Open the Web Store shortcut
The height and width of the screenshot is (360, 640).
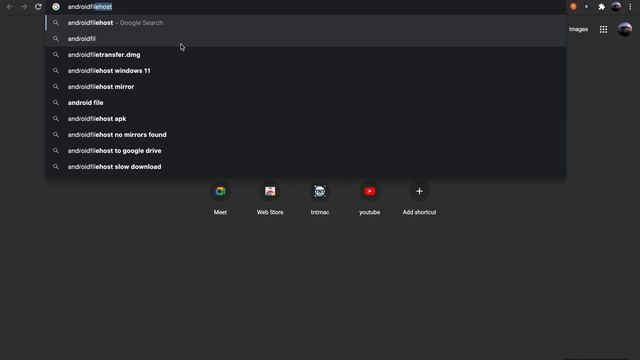(x=270, y=199)
